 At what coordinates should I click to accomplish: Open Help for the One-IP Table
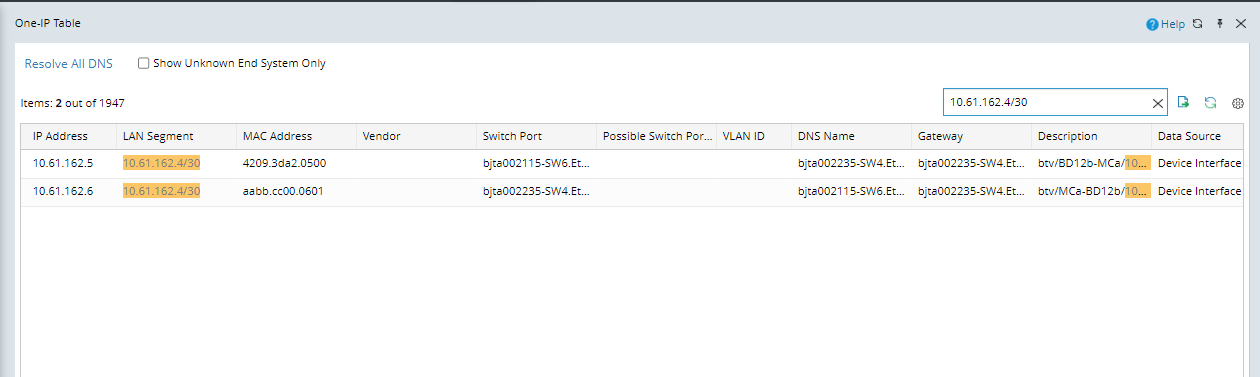[x=1165, y=24]
